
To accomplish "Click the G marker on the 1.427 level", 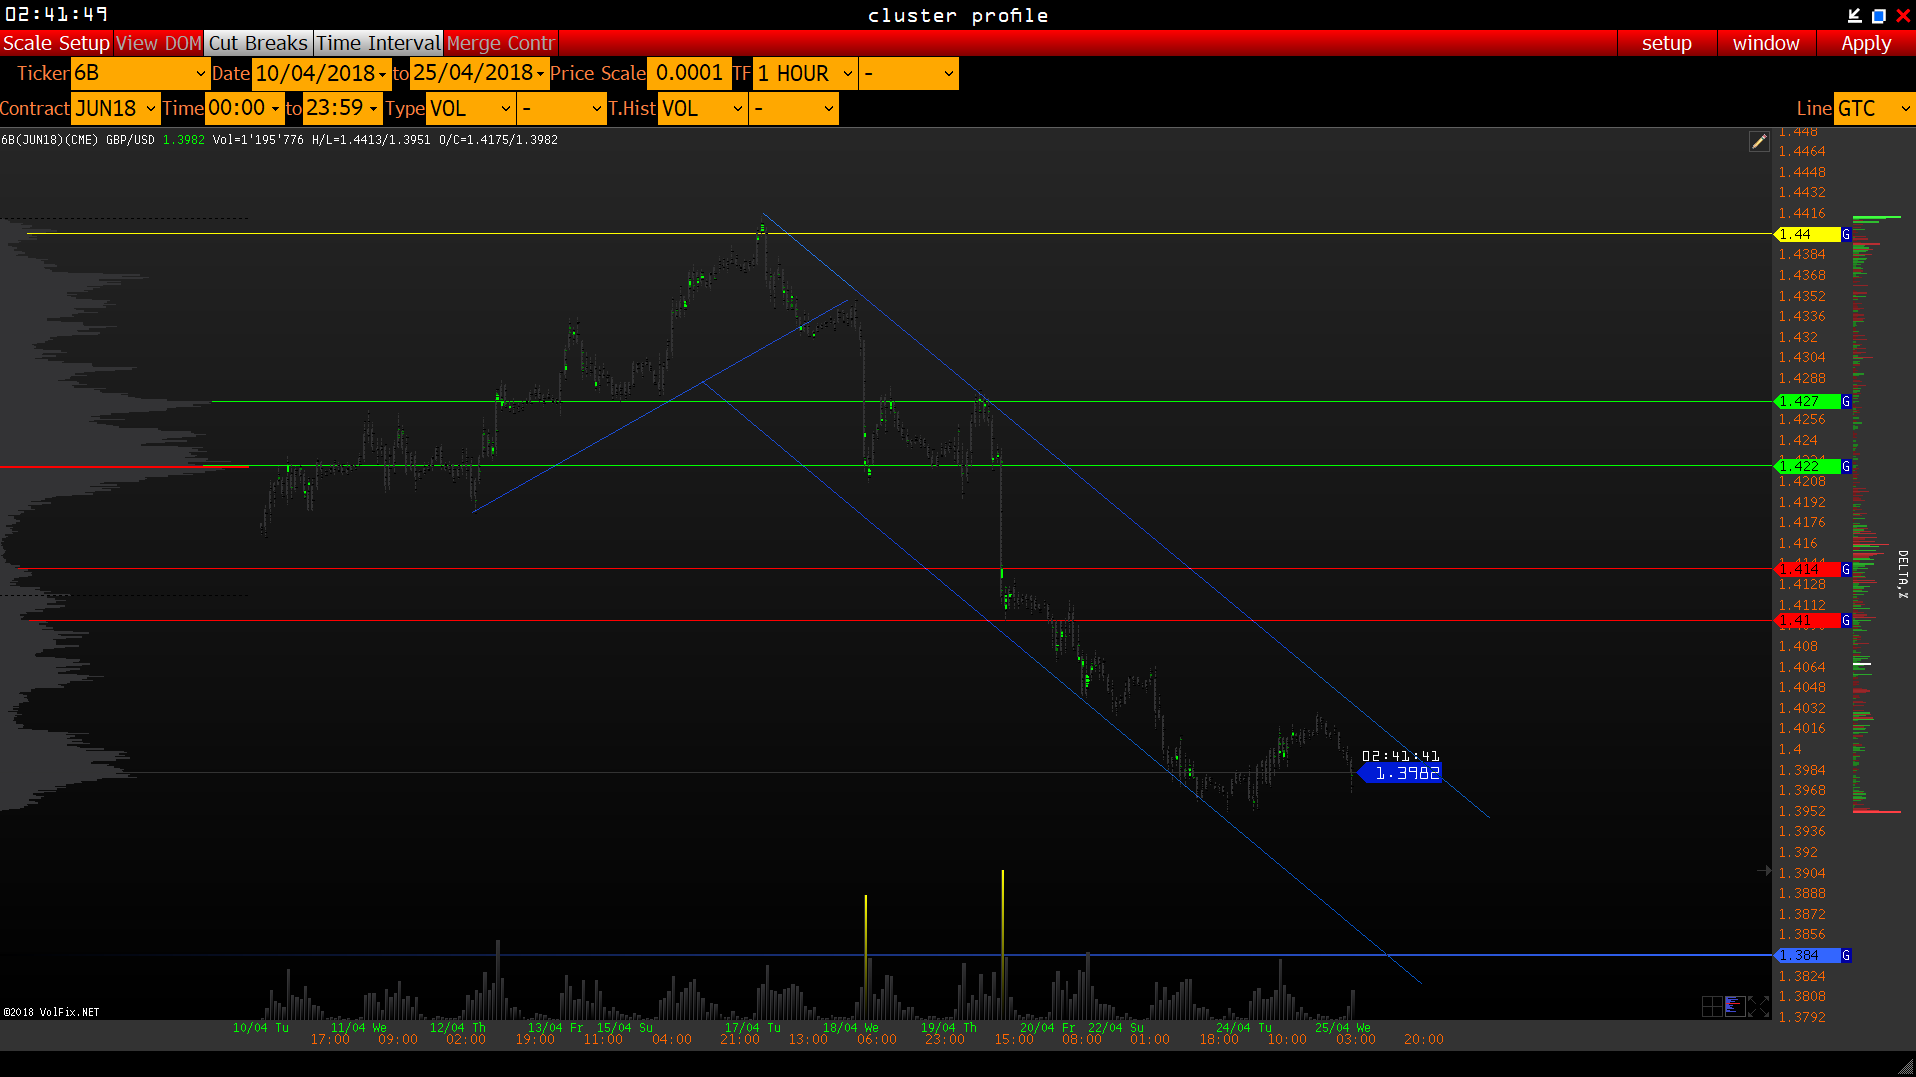I will pyautogui.click(x=1846, y=402).
